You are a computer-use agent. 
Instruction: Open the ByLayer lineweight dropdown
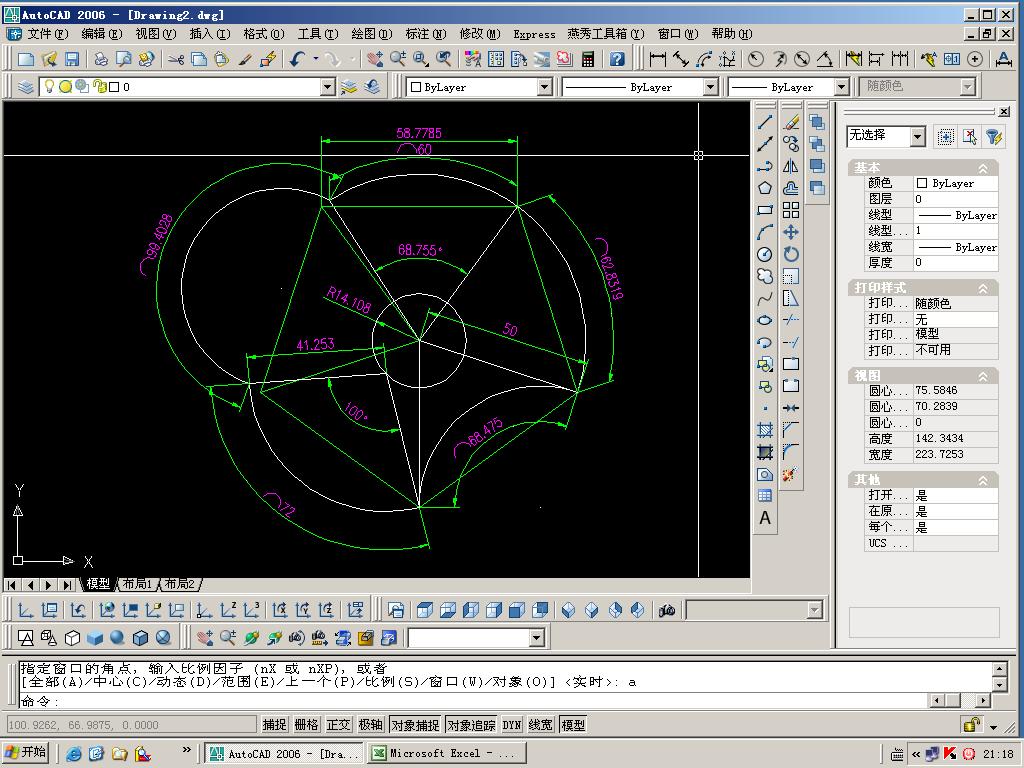point(842,87)
